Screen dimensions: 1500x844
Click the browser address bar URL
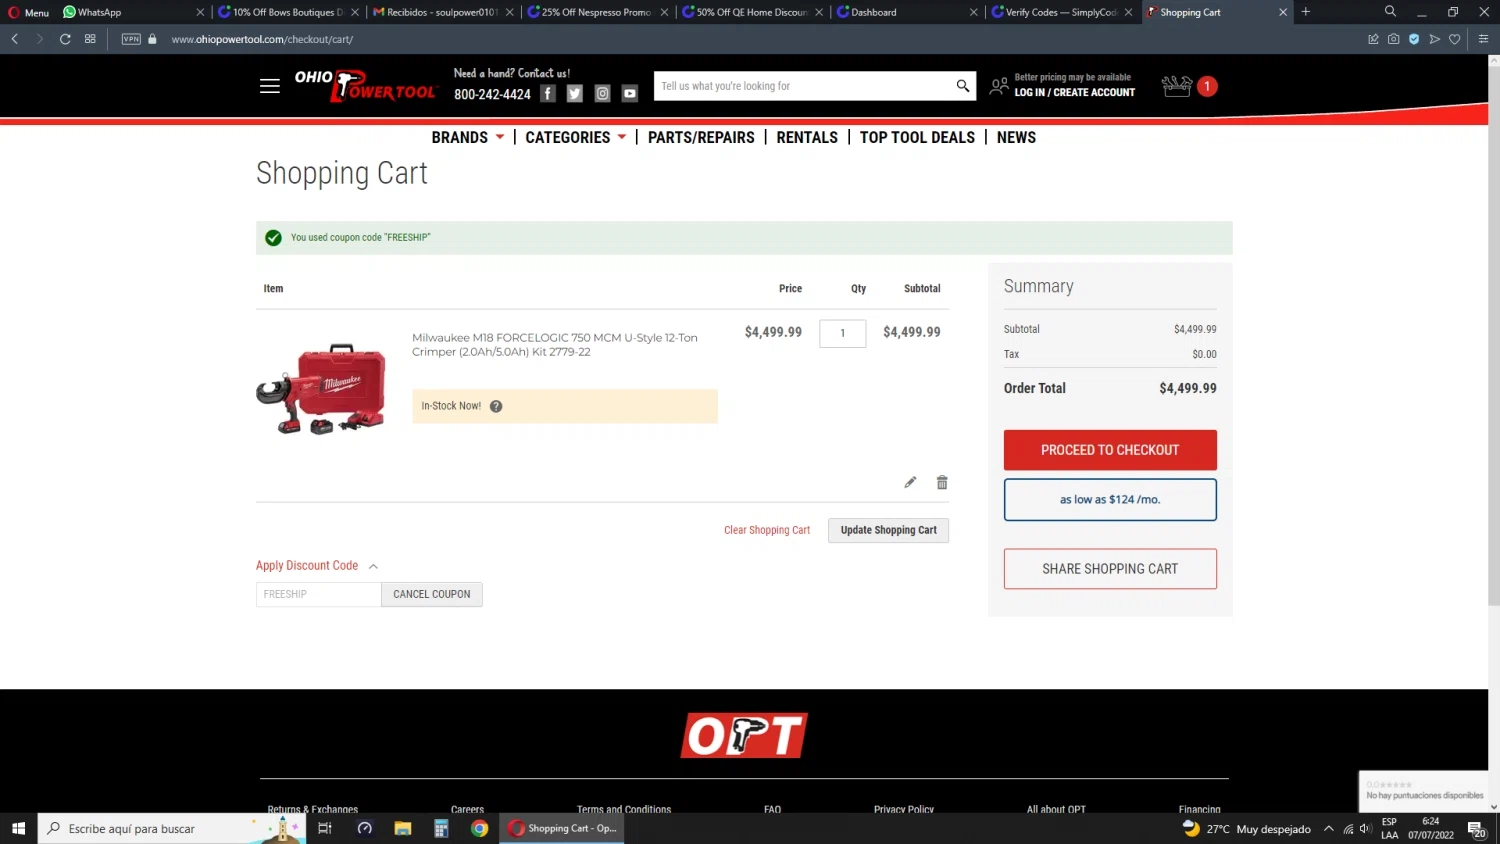click(262, 39)
